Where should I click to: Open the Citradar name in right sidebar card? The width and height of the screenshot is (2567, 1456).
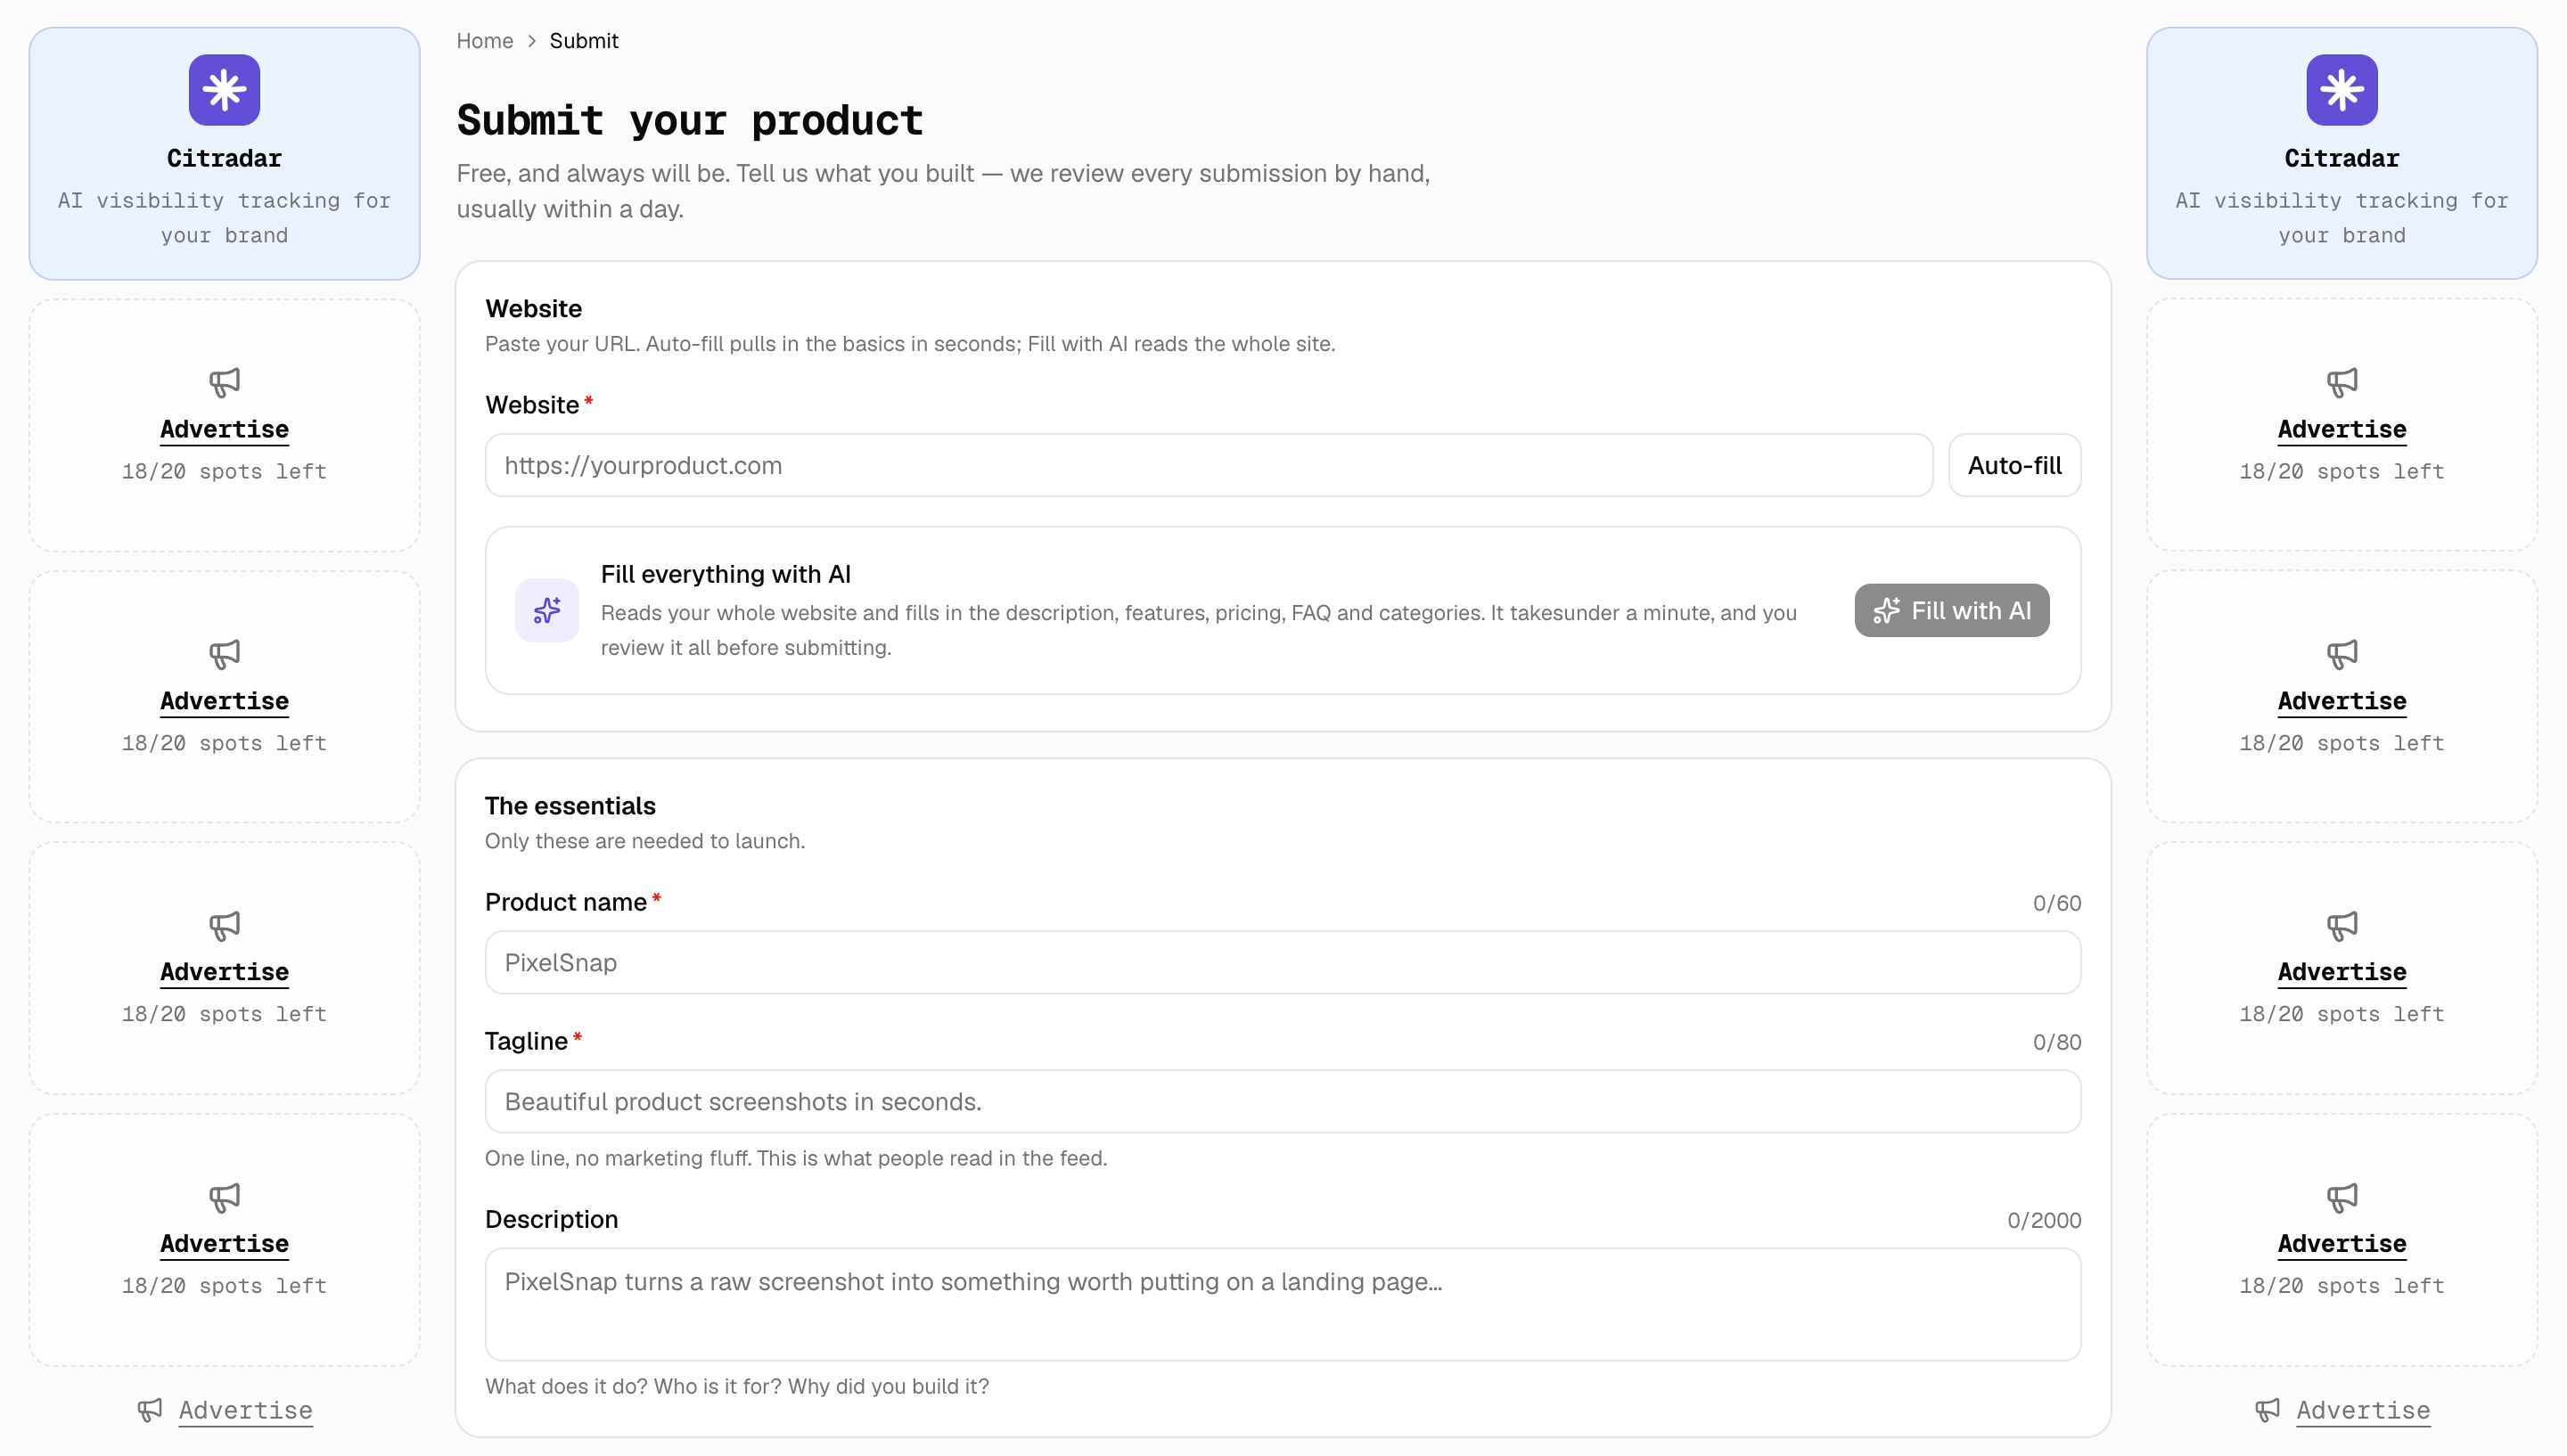tap(2341, 158)
